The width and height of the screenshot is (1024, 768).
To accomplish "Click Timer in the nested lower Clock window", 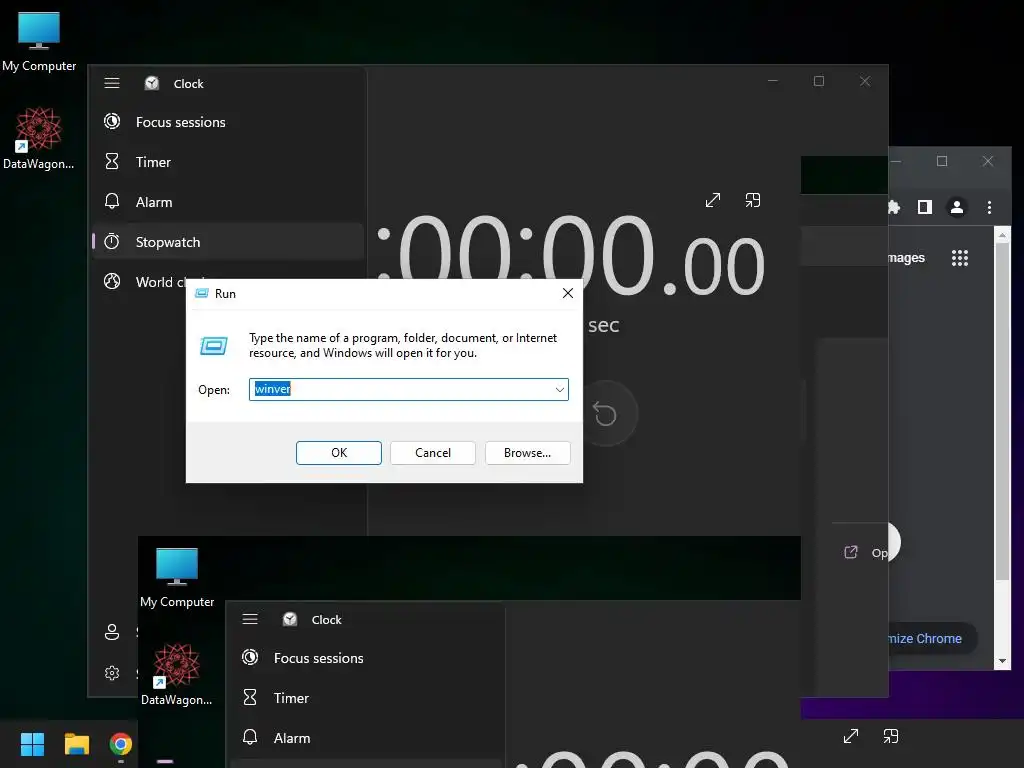I will [x=366, y=698].
